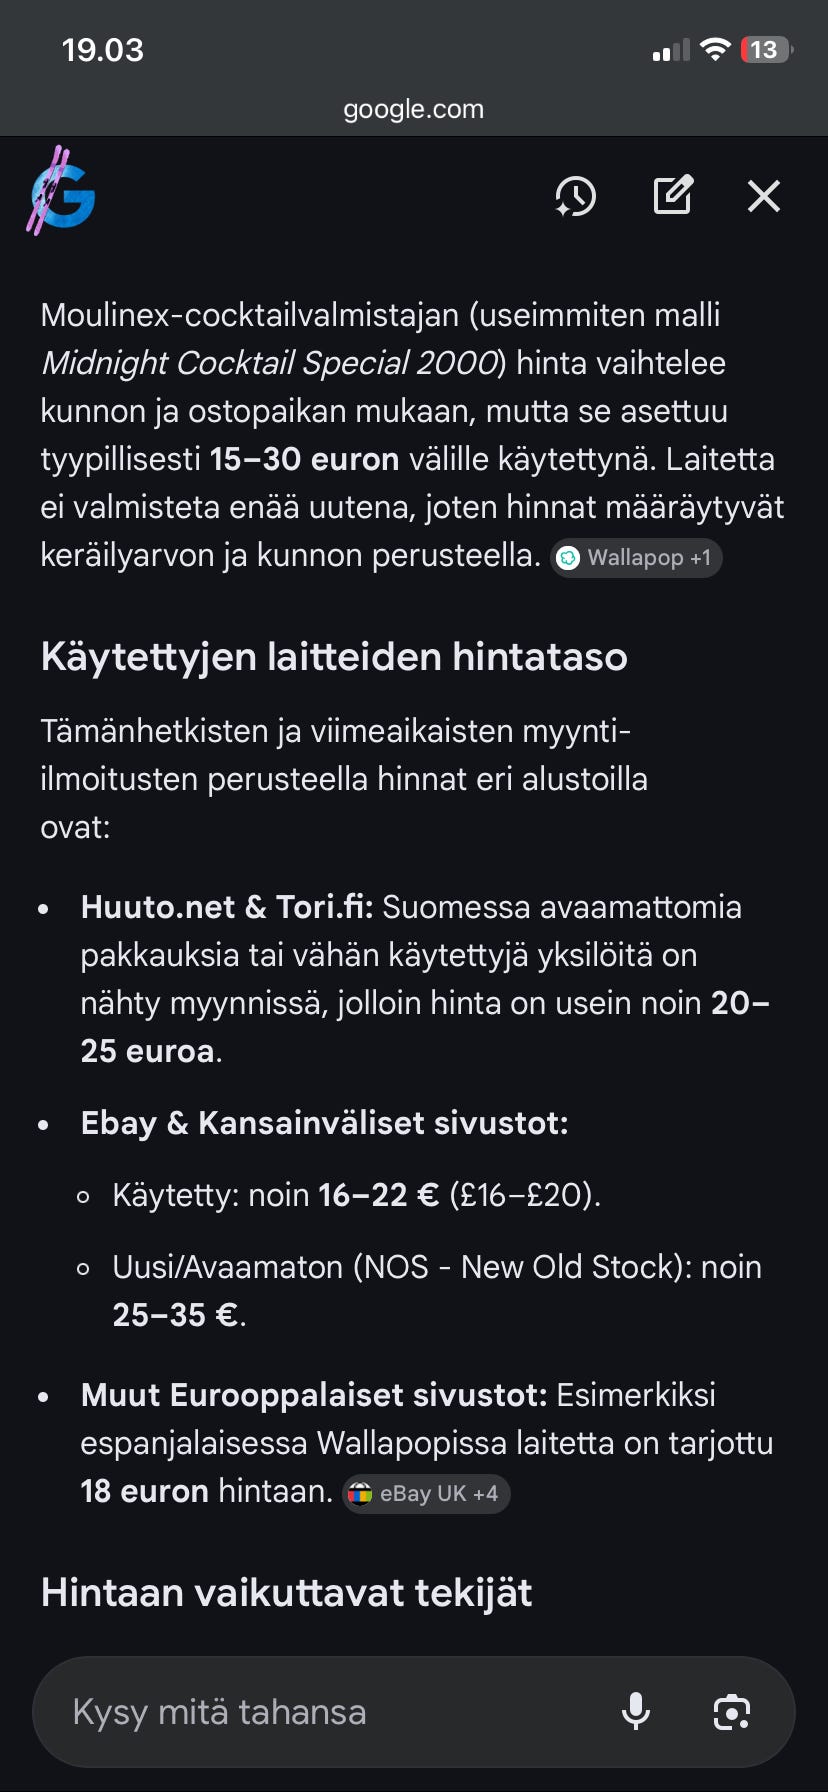Tap the Wi-Fi icon in the status bar
The height and width of the screenshot is (1792, 828).
pos(715,48)
